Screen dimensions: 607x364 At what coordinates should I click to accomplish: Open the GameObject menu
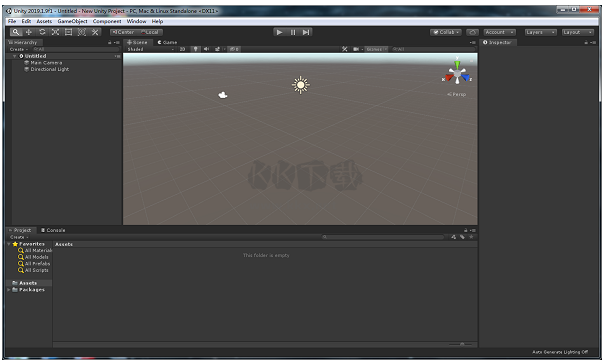coord(72,21)
